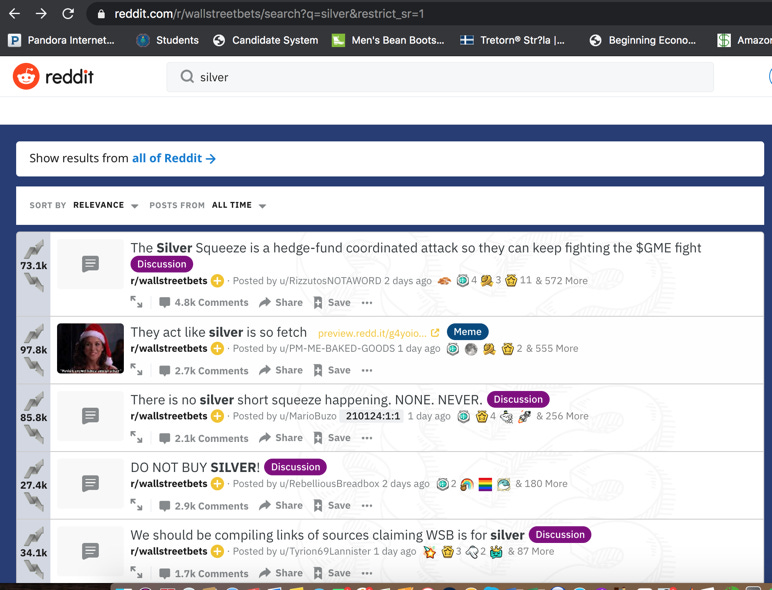Open more options on 'no silver short squeeze' post

pyautogui.click(x=367, y=438)
